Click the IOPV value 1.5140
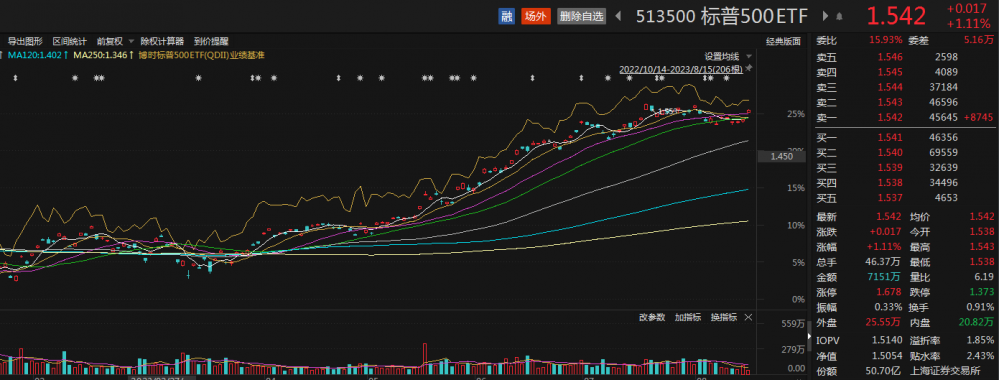 pyautogui.click(x=887, y=340)
